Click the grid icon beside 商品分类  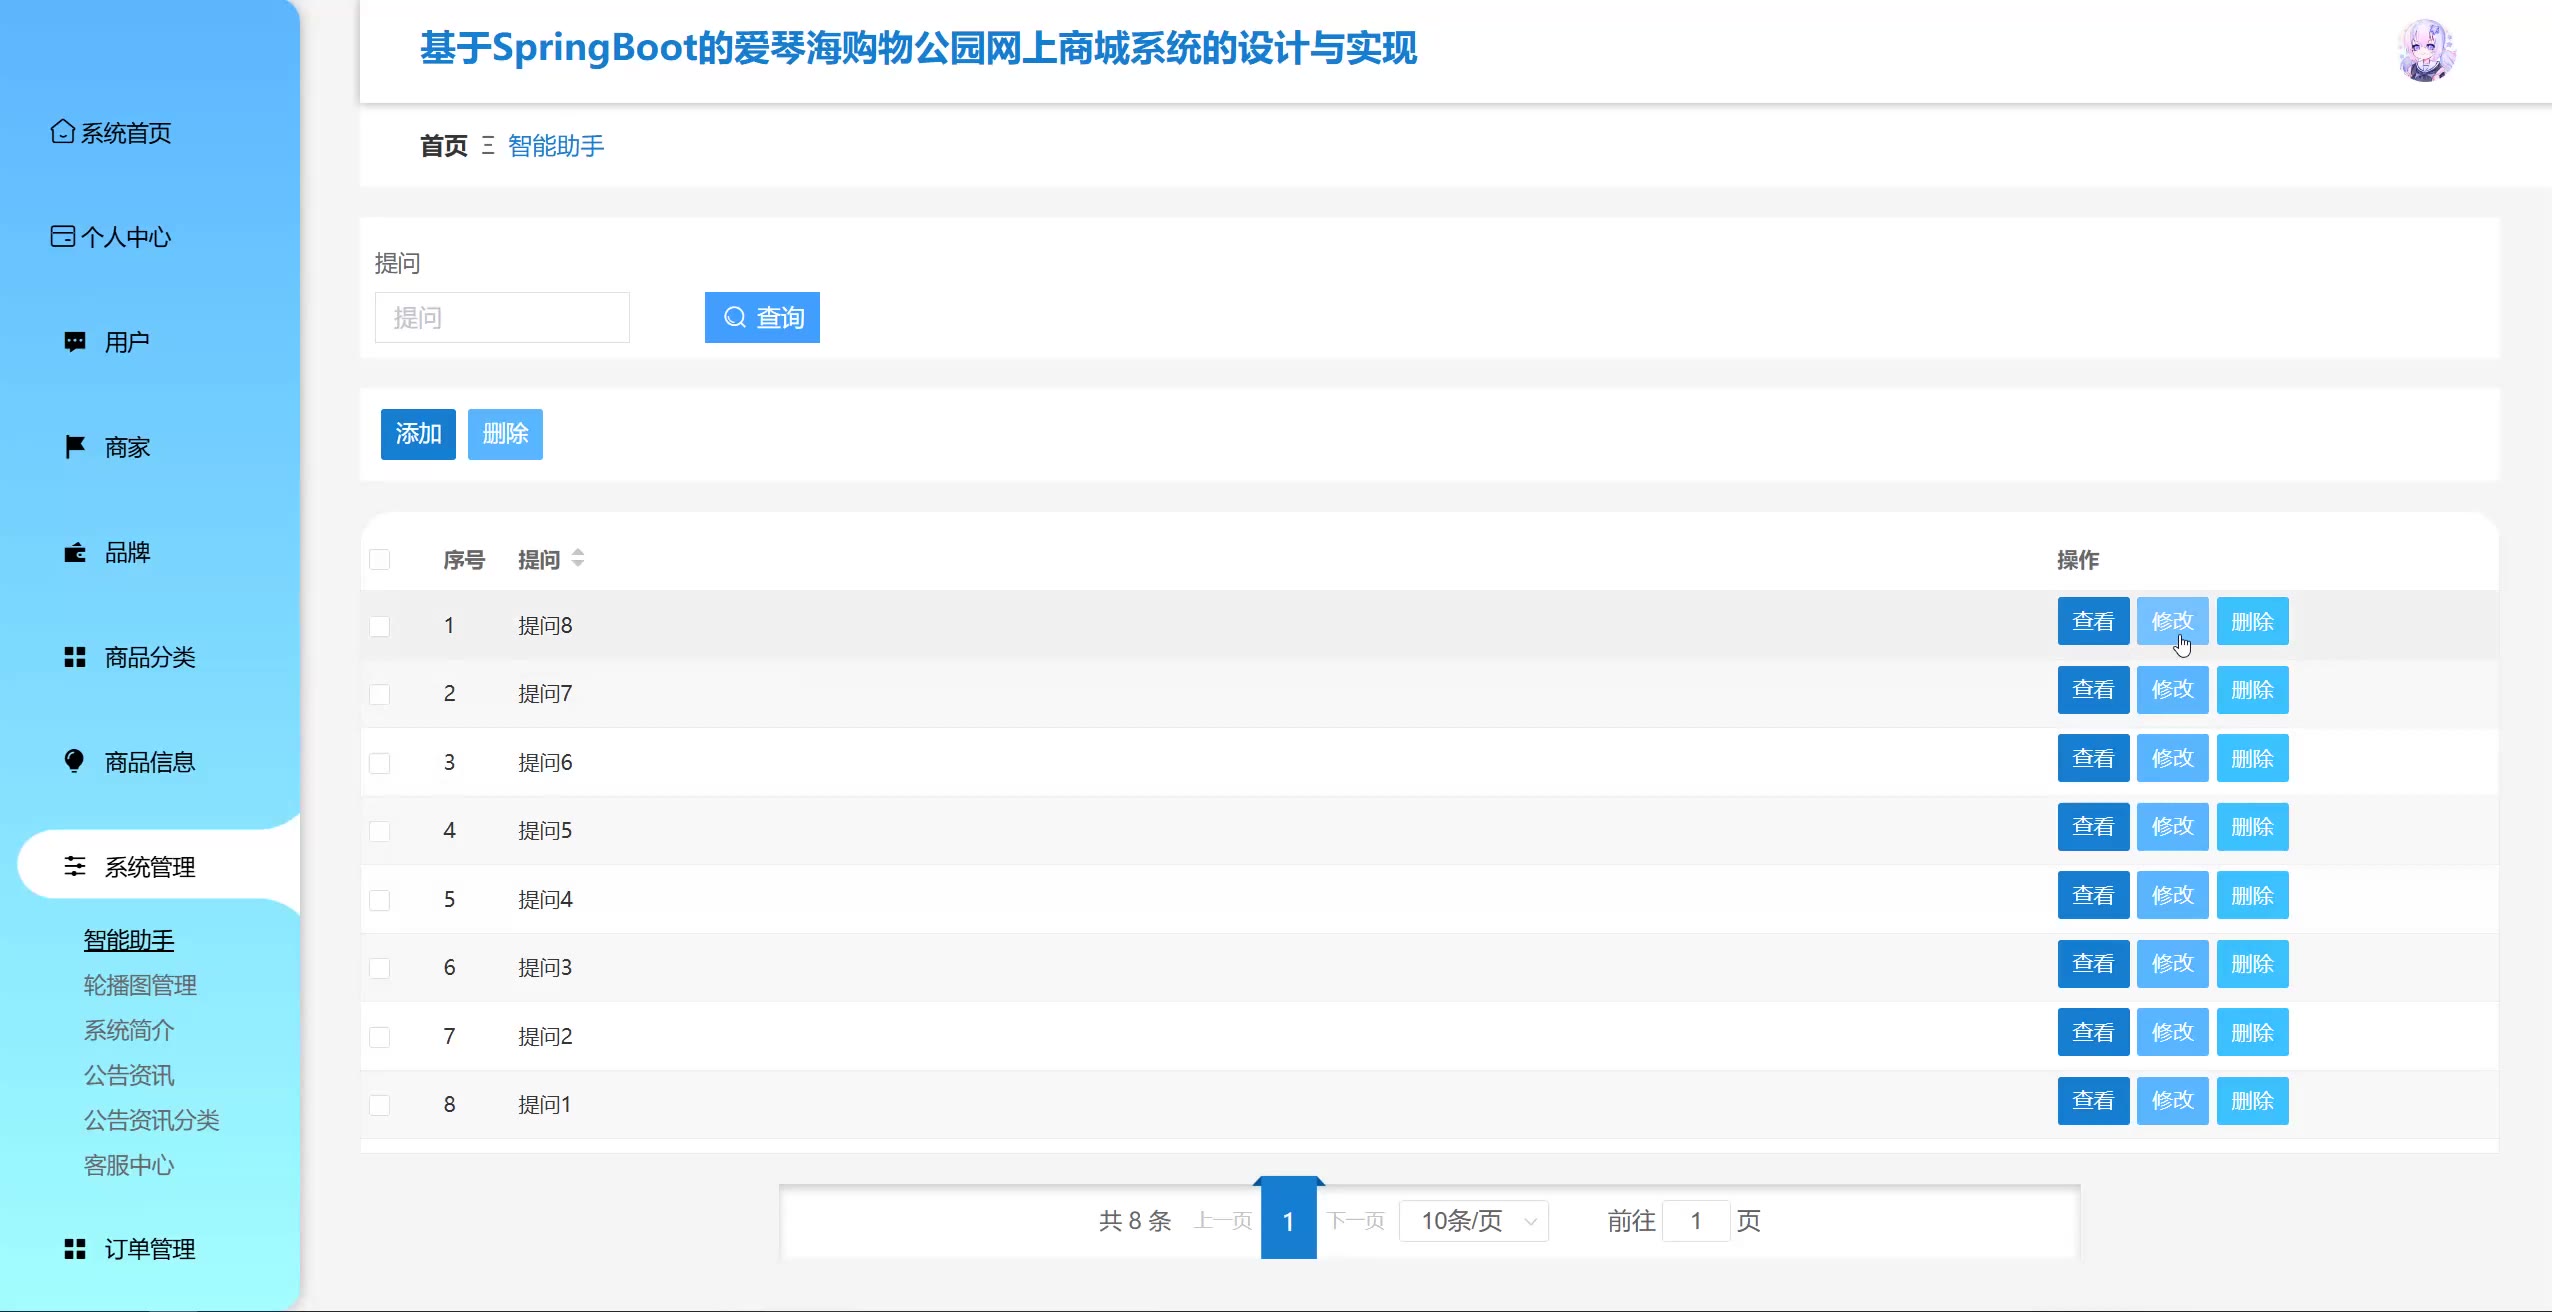coord(75,657)
